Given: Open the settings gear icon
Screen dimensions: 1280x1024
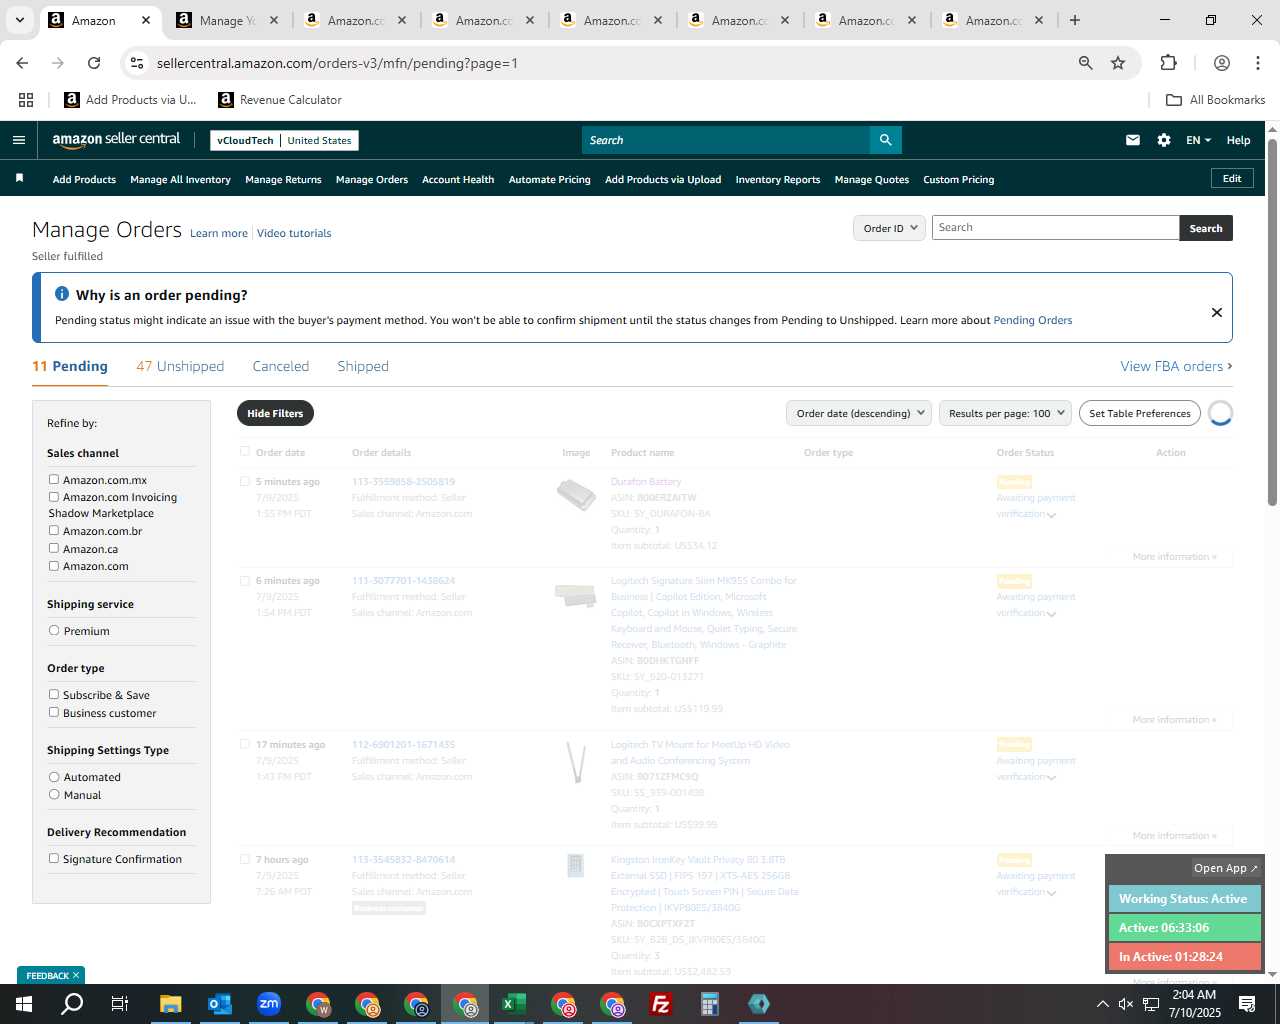Looking at the screenshot, I should click(1164, 140).
